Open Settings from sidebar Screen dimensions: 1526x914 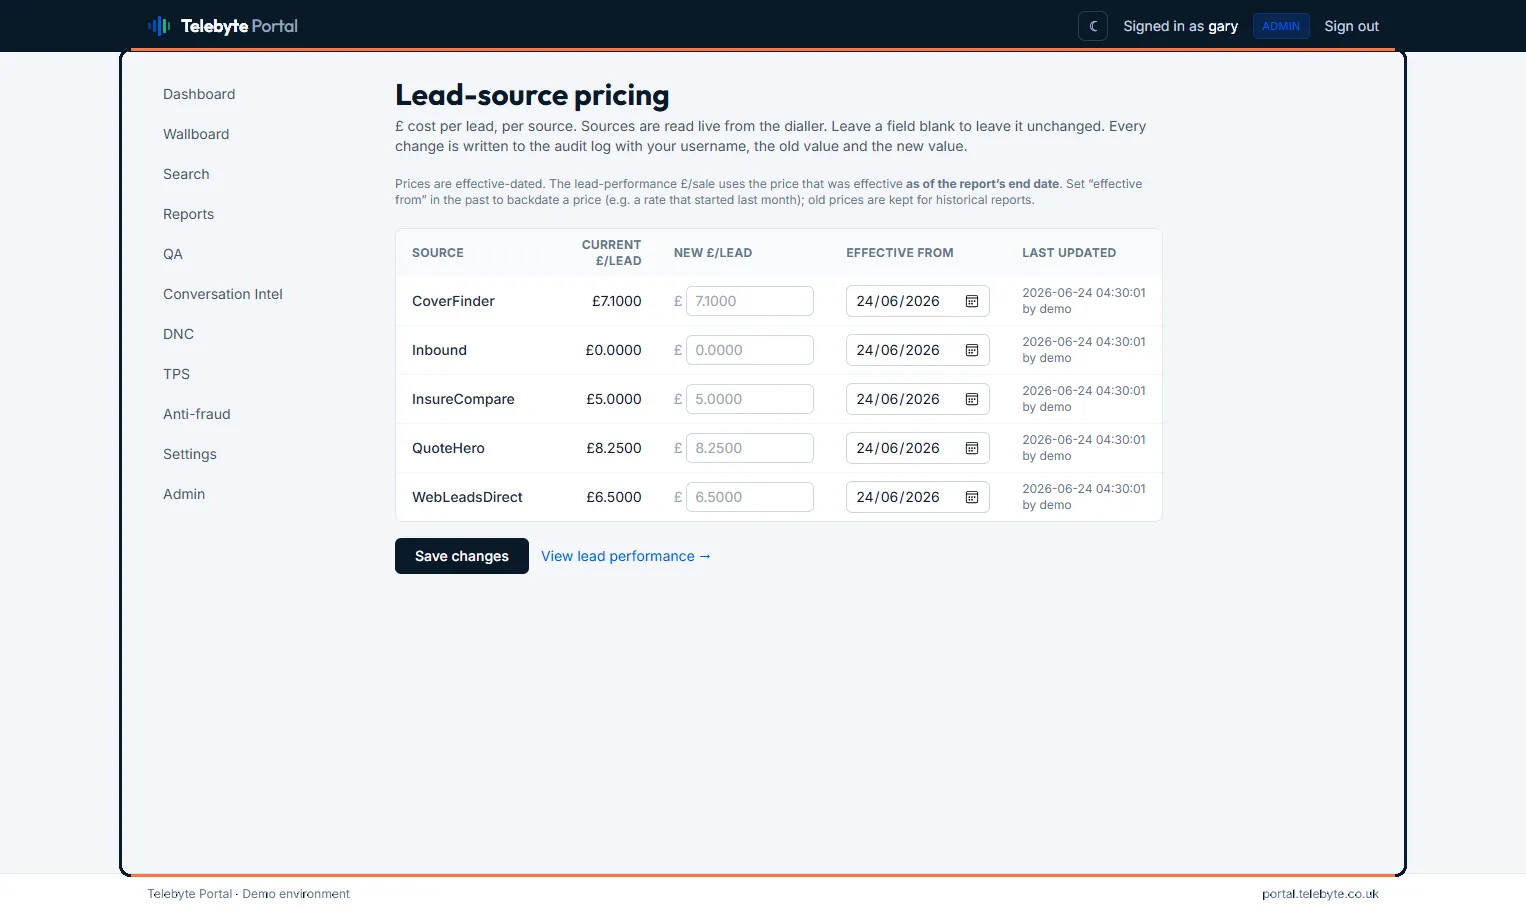pos(190,454)
